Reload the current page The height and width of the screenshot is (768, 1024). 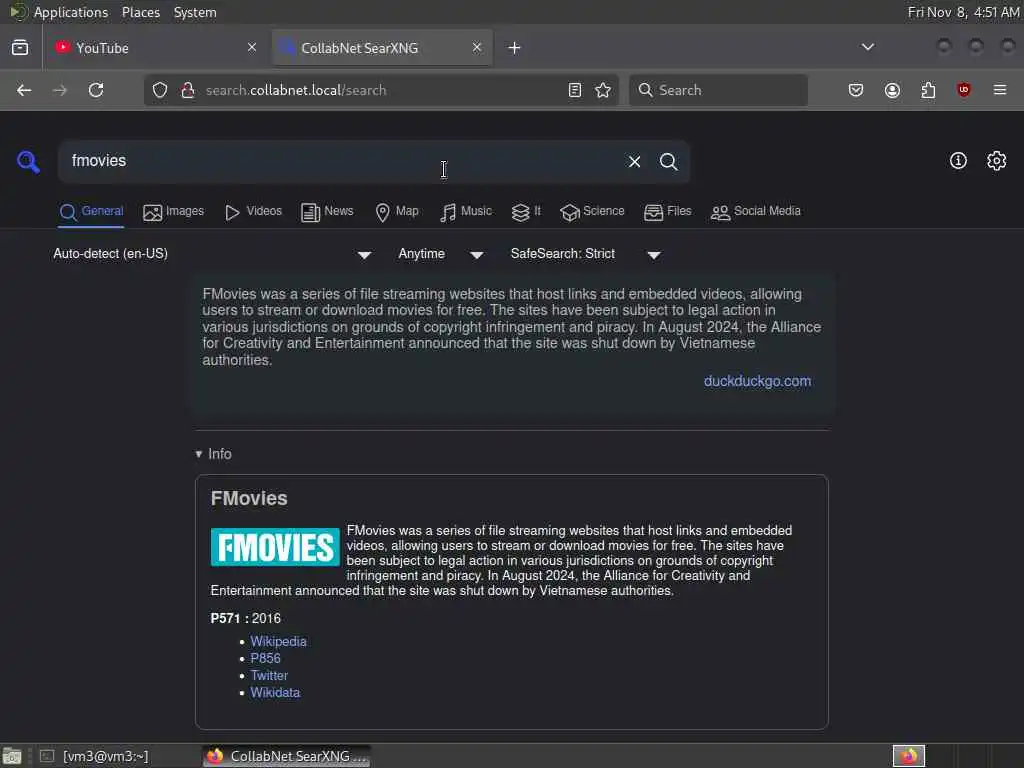[96, 90]
